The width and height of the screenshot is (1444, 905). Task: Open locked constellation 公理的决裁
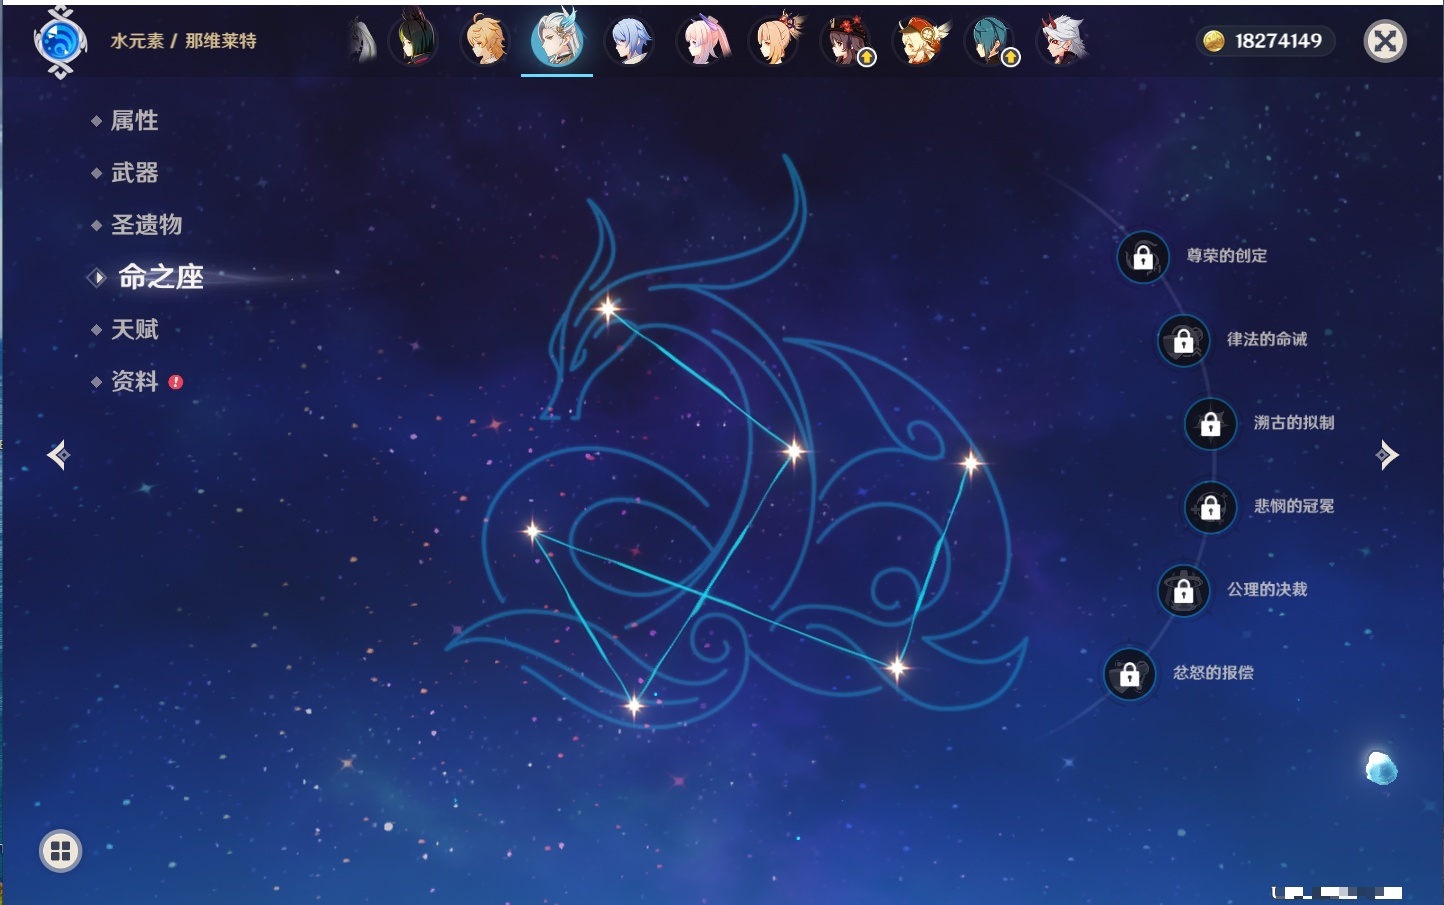point(1183,590)
